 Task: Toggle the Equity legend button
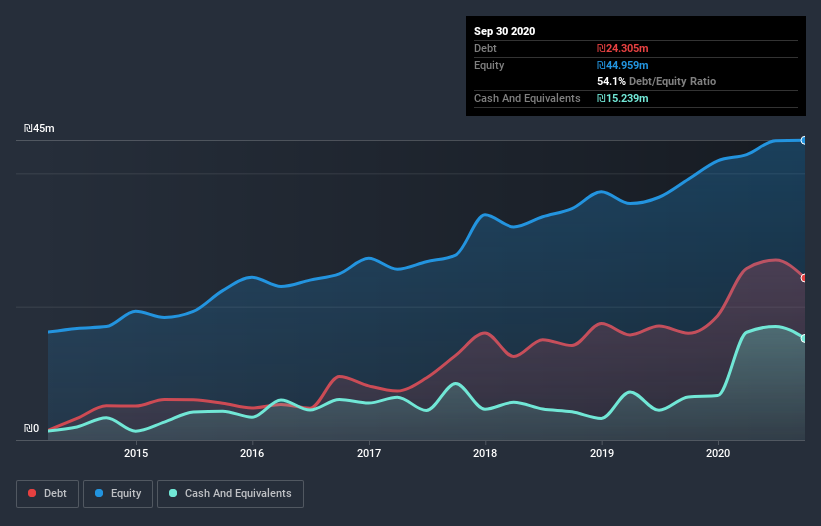tap(118, 494)
